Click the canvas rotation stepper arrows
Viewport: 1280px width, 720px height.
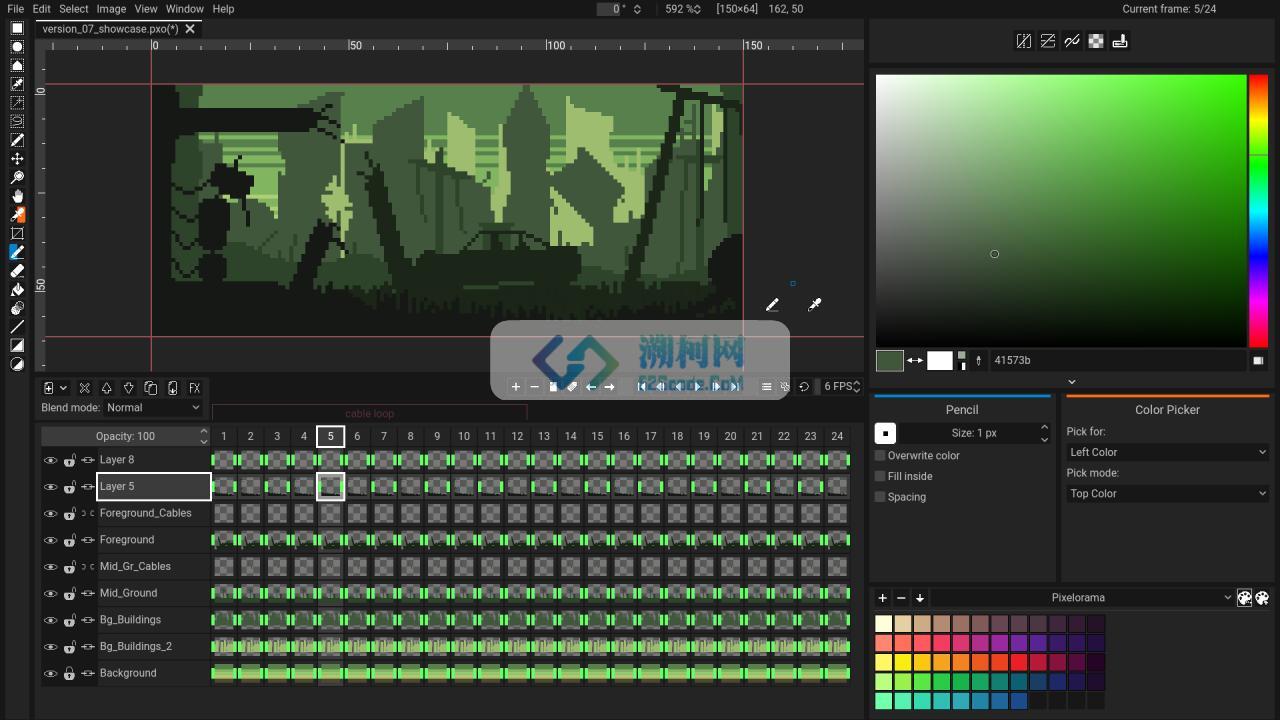[x=637, y=9]
